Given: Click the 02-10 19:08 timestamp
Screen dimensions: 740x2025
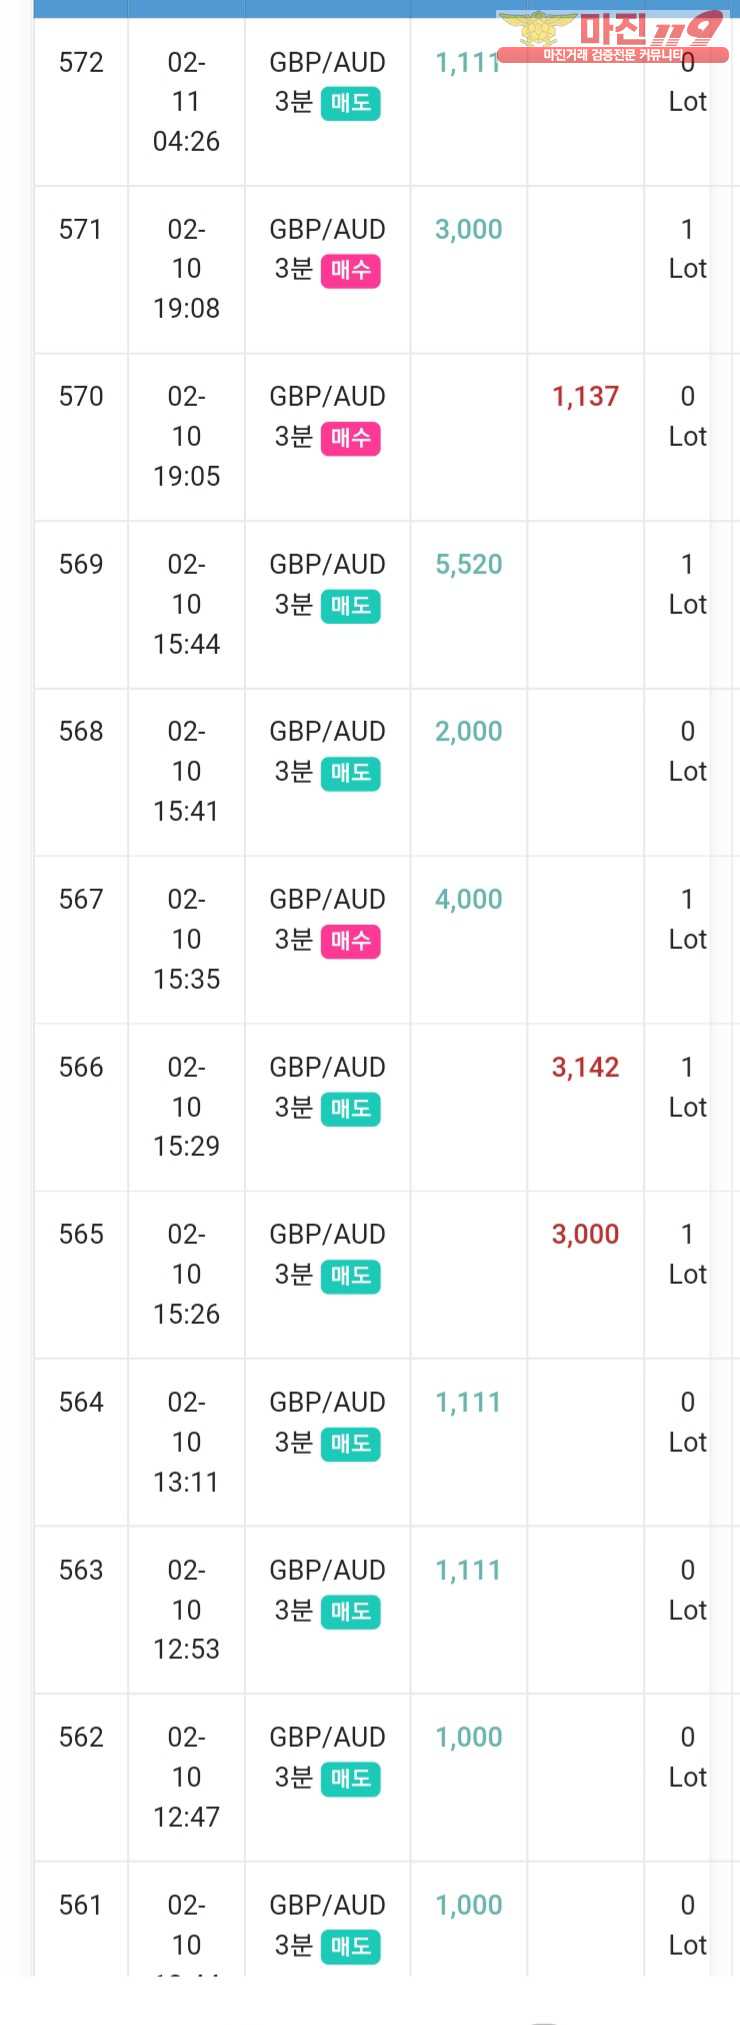Looking at the screenshot, I should (186, 269).
